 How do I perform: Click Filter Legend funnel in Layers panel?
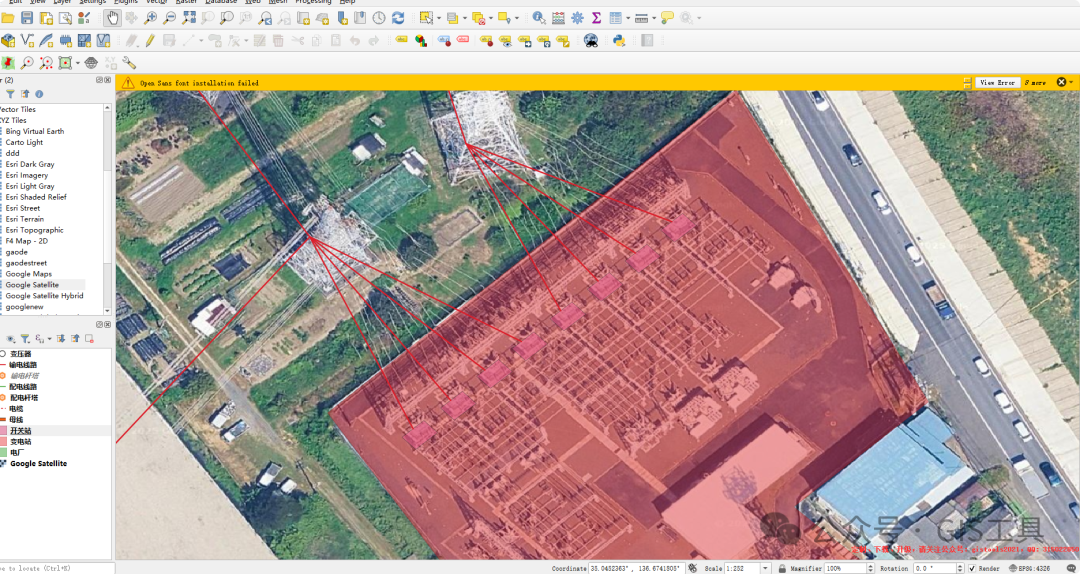(25, 339)
